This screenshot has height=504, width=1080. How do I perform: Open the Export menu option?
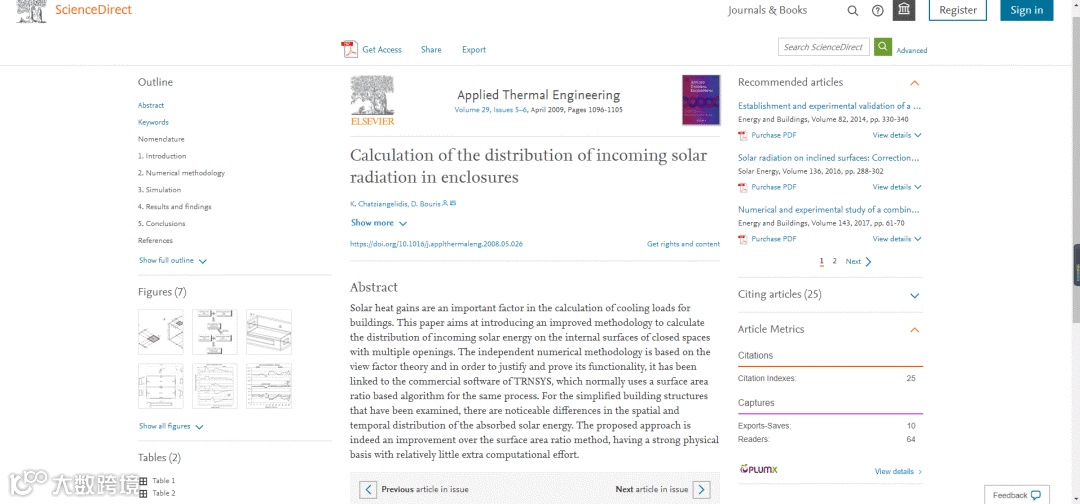coord(474,50)
